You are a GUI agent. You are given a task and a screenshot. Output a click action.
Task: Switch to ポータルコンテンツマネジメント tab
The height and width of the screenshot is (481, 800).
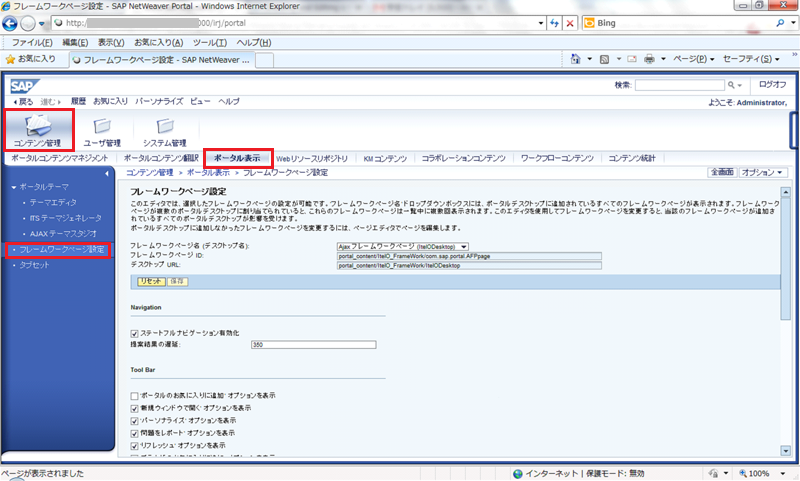tap(60, 158)
